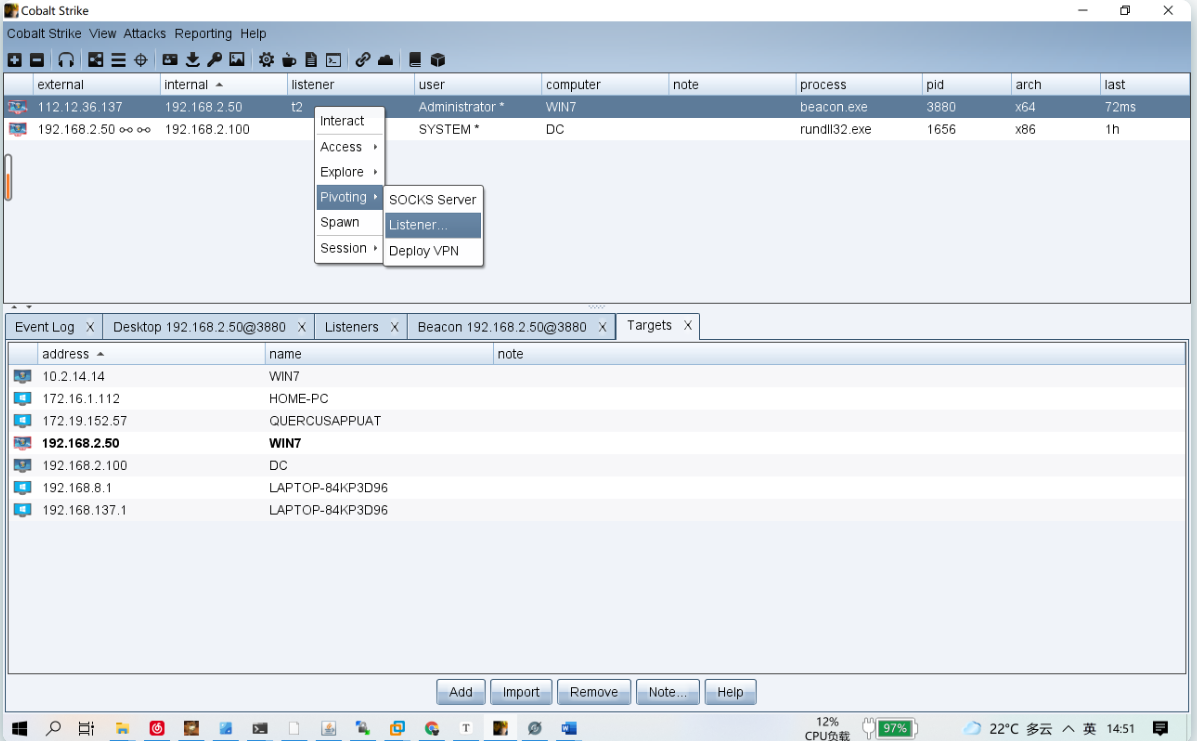Screen dimensions: 1197x741
Task: Click the terminal scripted web delivery icon
Action: (334, 60)
